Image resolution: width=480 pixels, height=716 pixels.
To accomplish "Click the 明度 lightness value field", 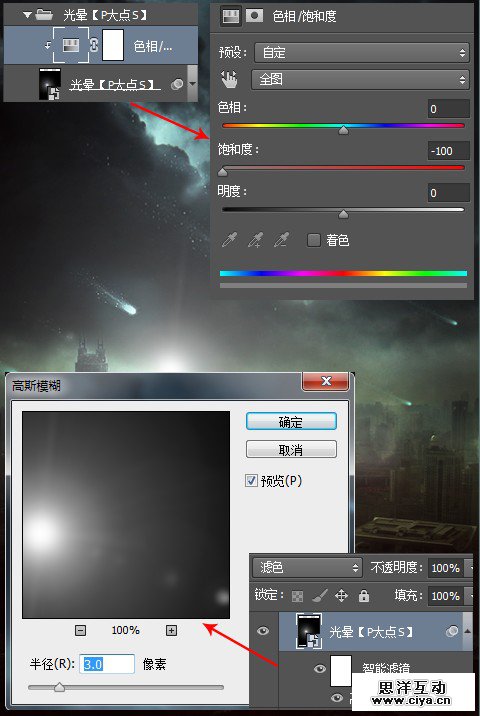I will coord(448,193).
